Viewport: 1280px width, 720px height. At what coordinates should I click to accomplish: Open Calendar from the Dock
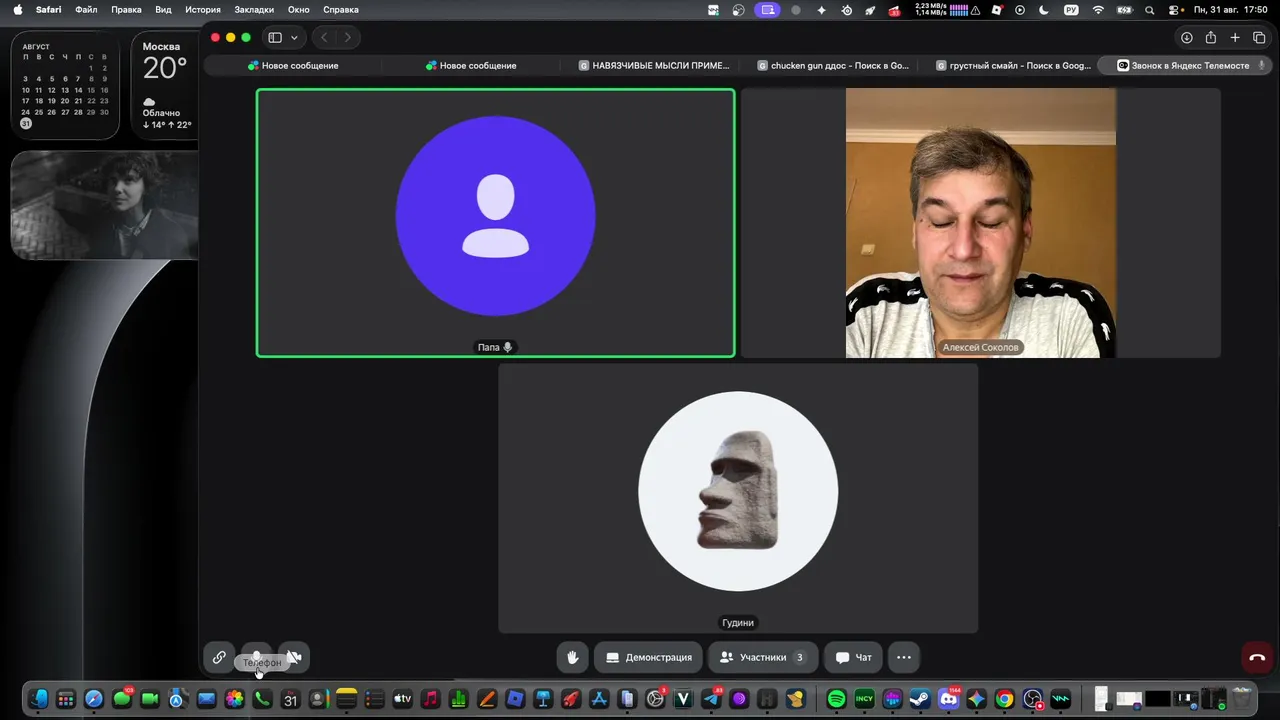(x=290, y=699)
